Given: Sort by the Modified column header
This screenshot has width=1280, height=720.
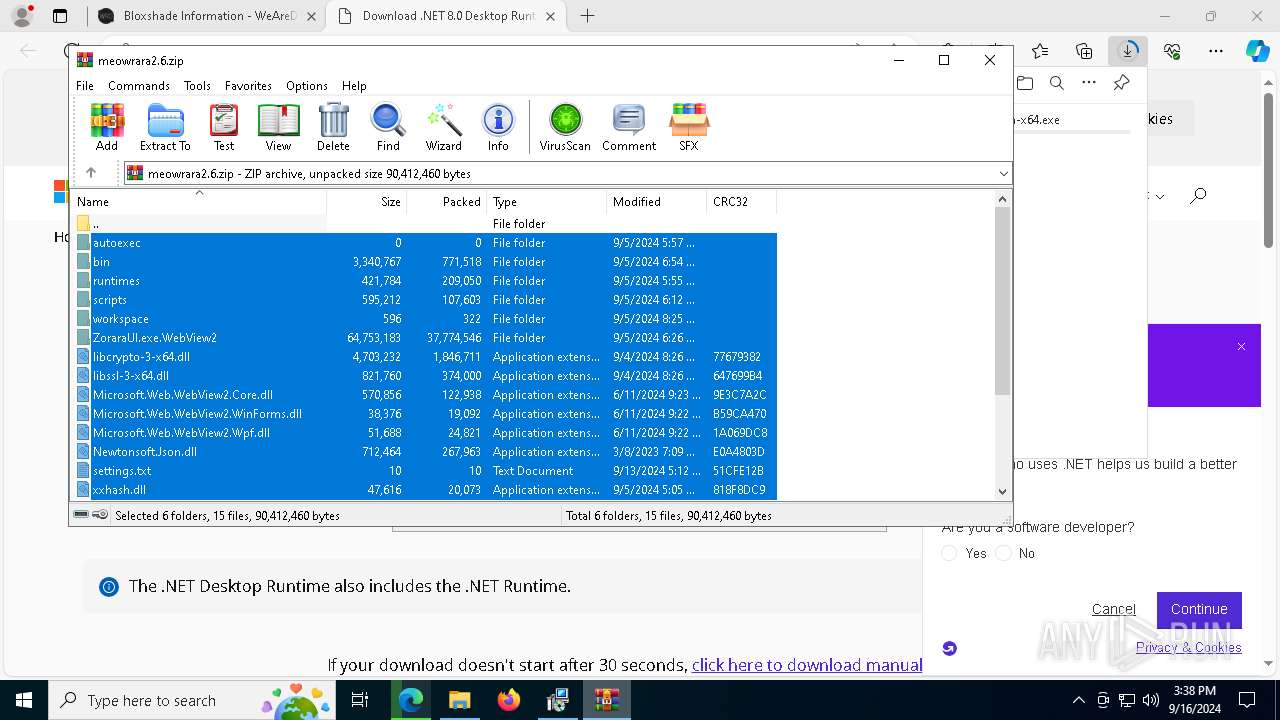Looking at the screenshot, I should pos(656,201).
